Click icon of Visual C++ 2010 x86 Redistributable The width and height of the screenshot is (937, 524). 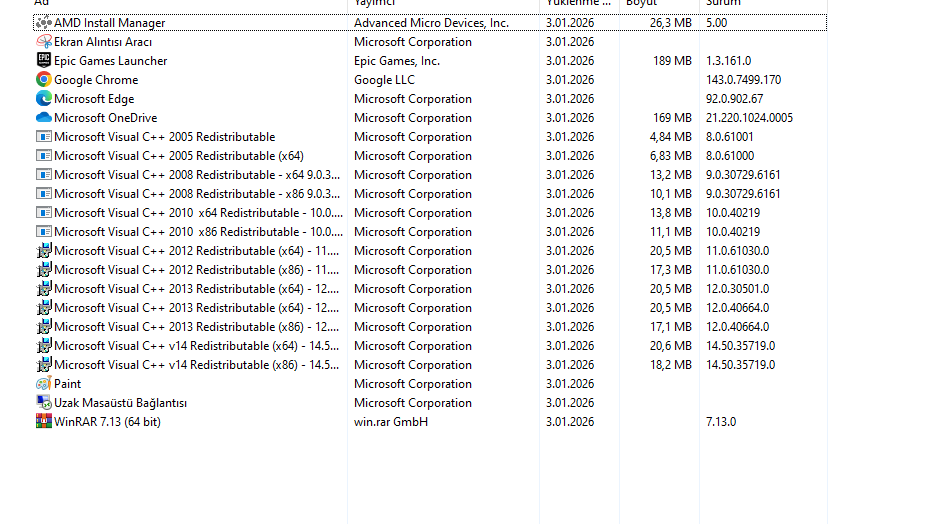(x=44, y=232)
